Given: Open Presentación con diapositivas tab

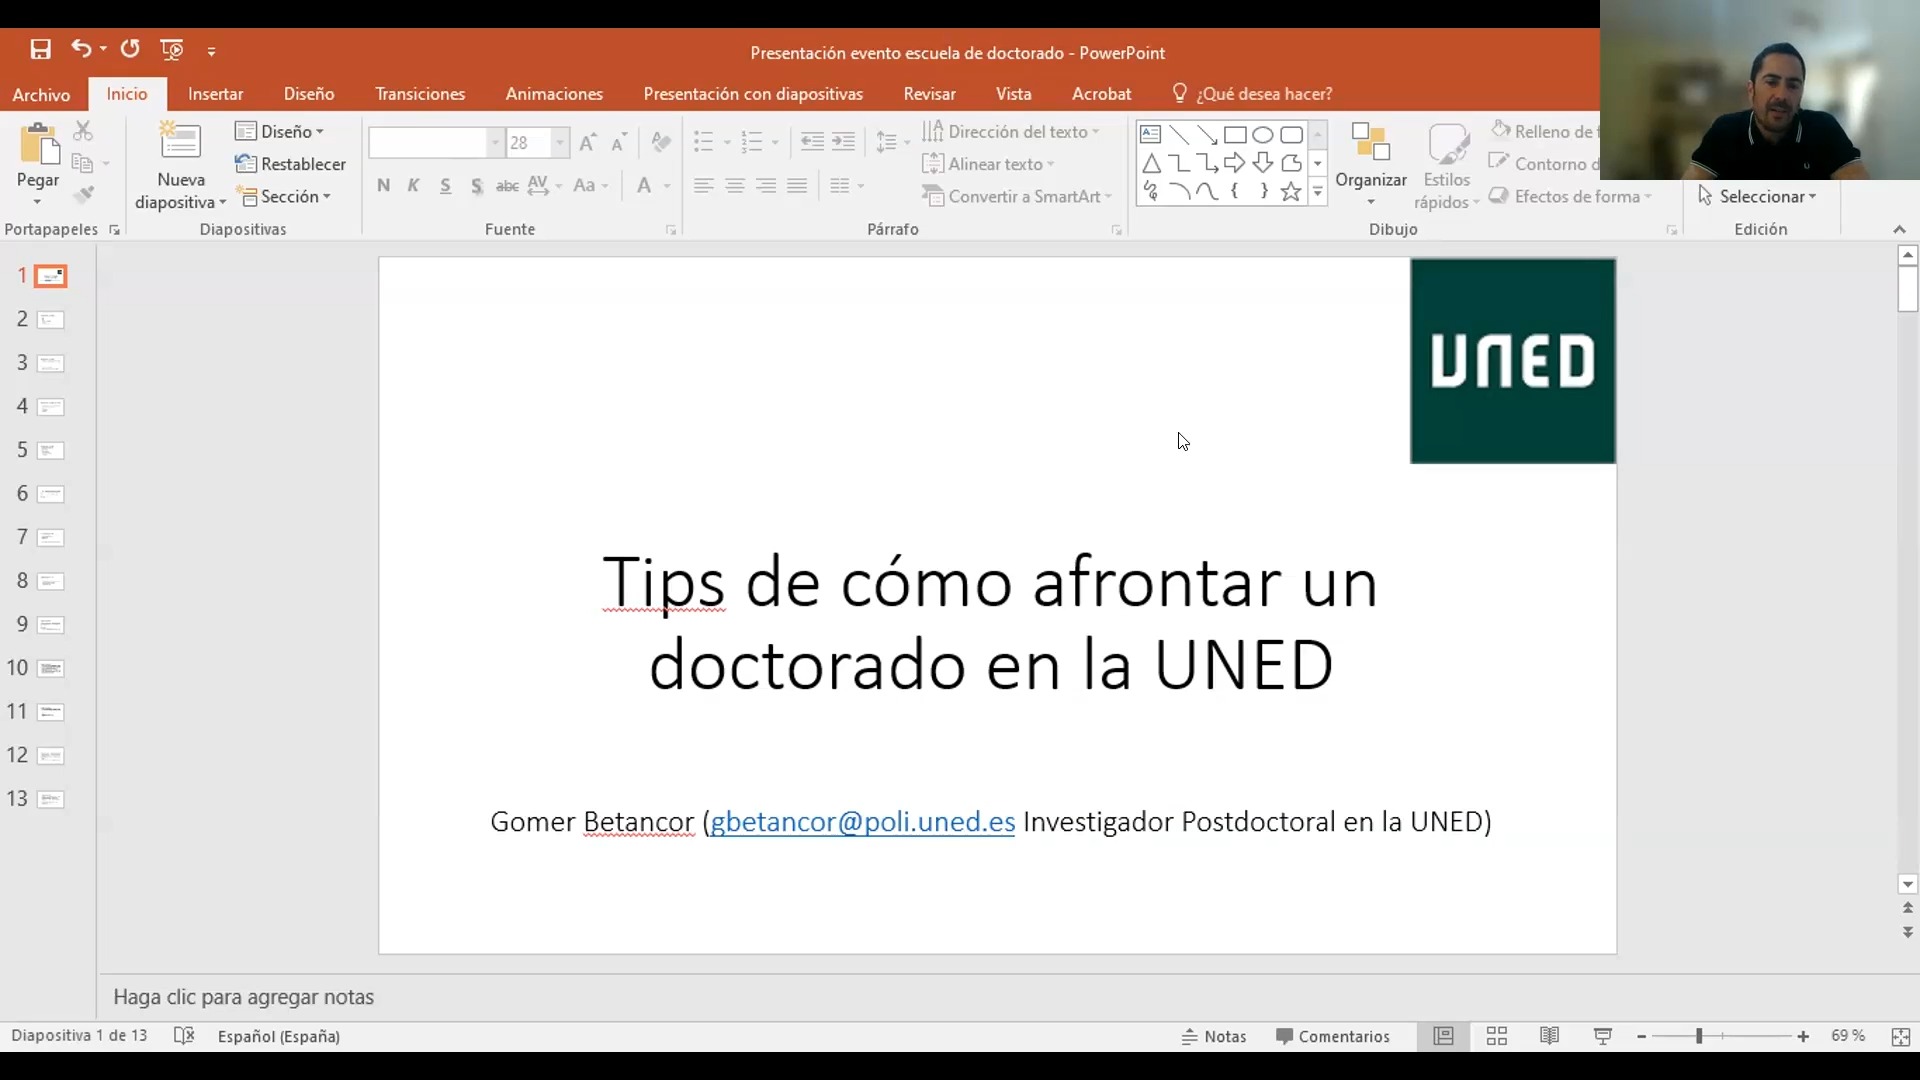Looking at the screenshot, I should point(753,94).
